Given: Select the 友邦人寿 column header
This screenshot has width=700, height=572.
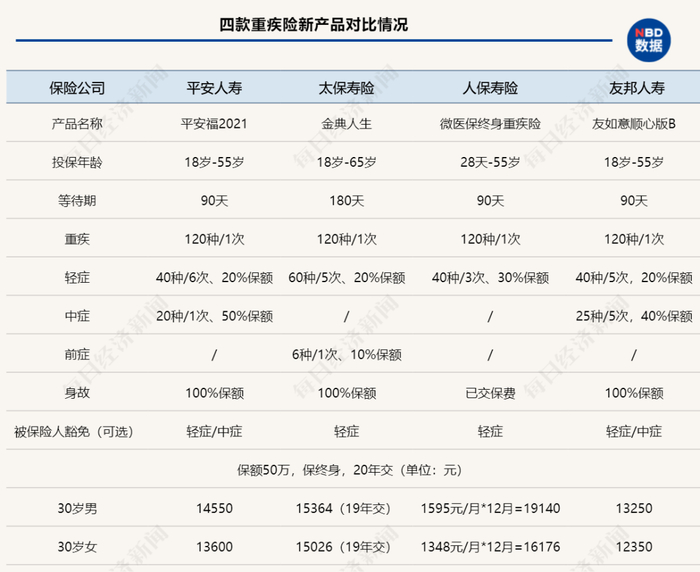Looking at the screenshot, I should (637, 88).
